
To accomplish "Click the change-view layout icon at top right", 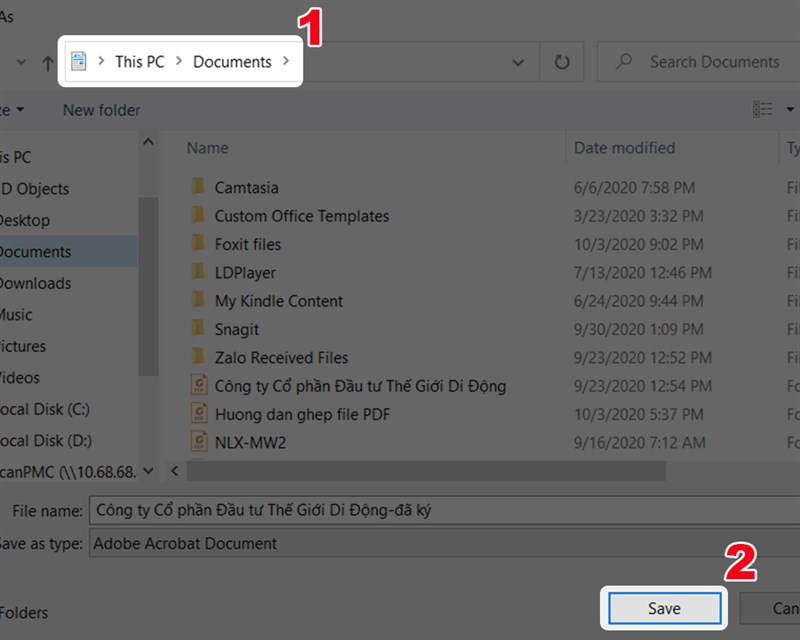I will coord(763,110).
